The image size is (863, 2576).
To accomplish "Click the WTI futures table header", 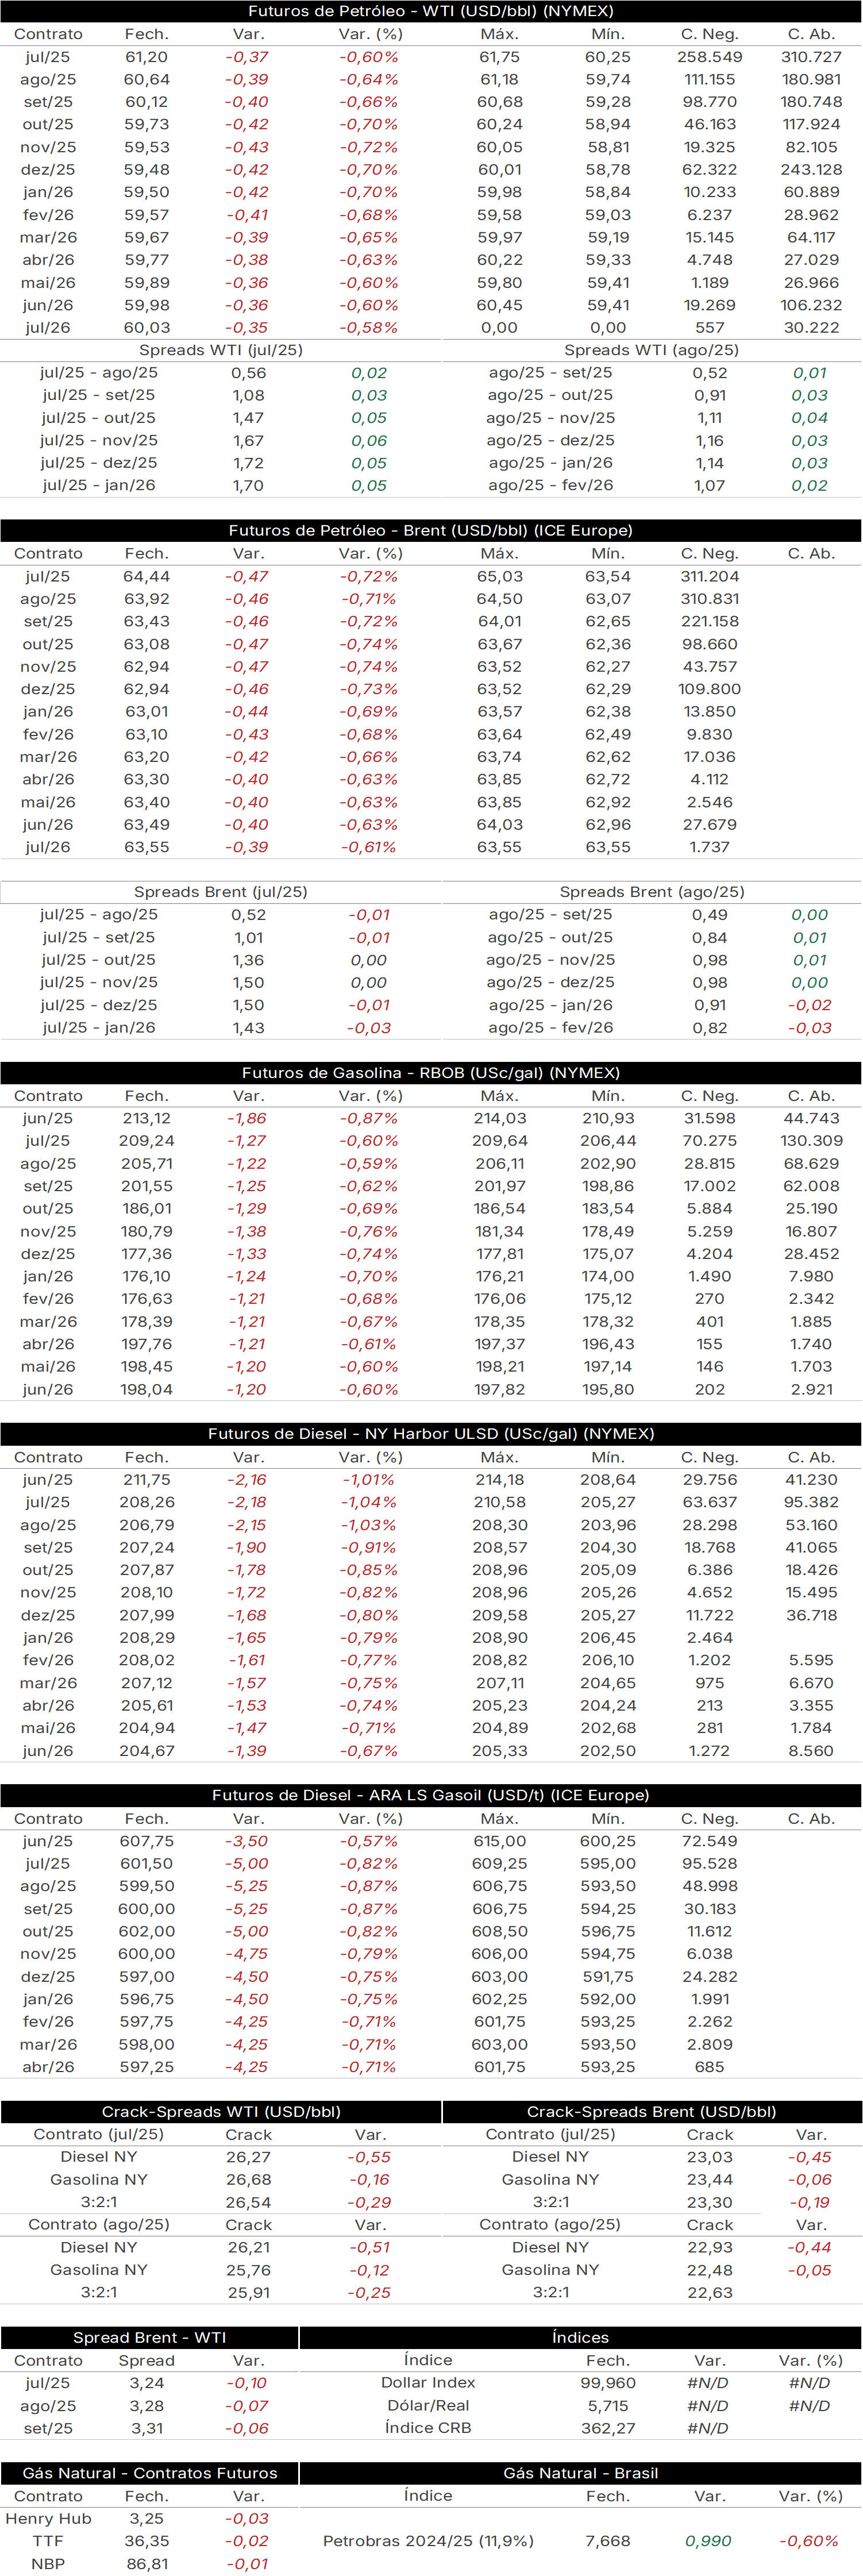I will 431,11.
